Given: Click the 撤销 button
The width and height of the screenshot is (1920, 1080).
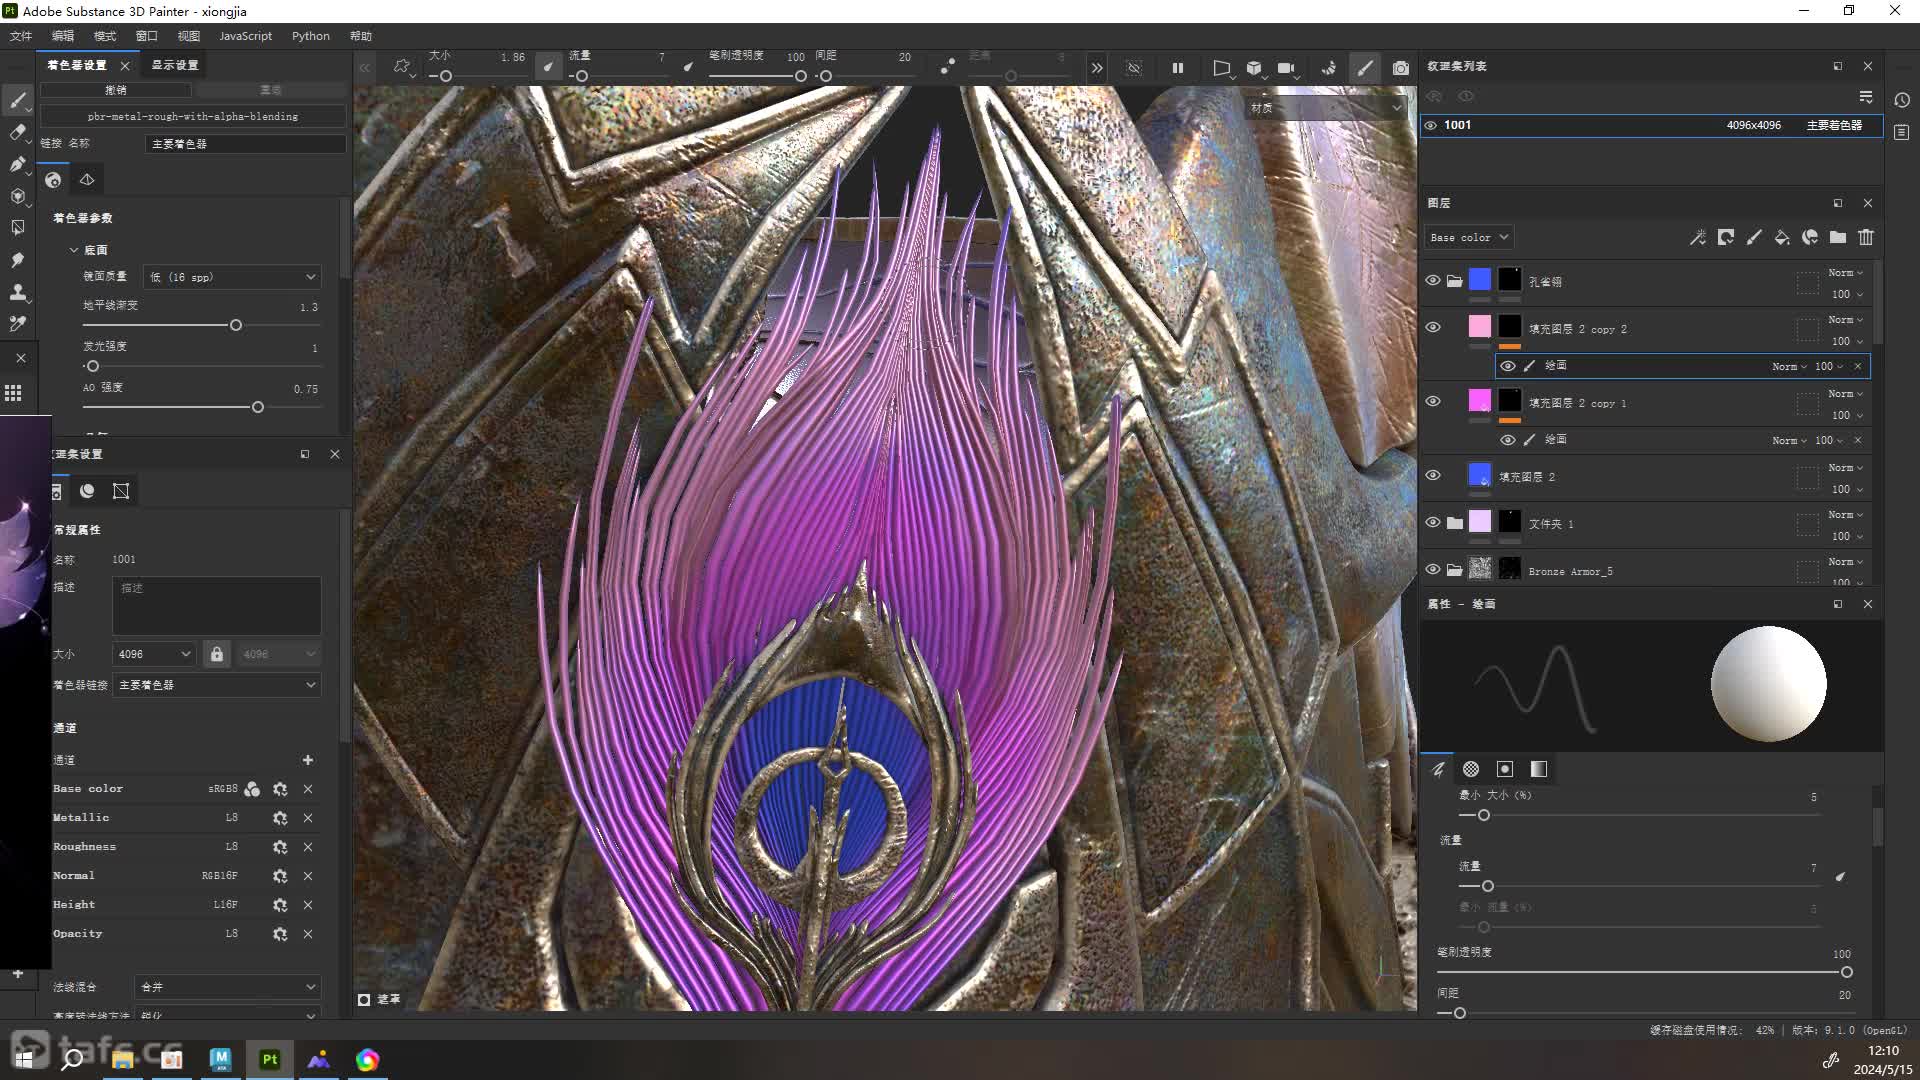Looking at the screenshot, I should [x=116, y=90].
